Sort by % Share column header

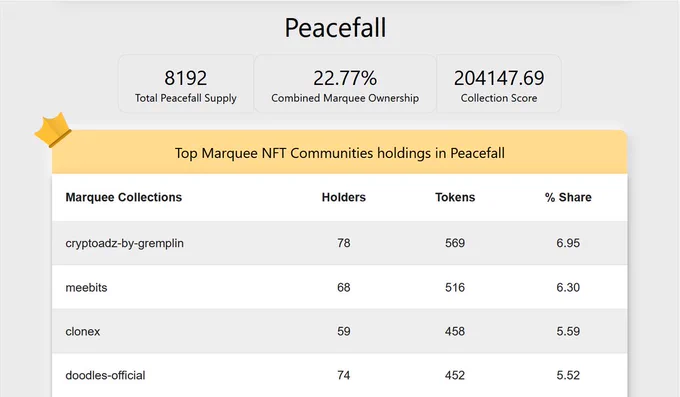click(568, 197)
